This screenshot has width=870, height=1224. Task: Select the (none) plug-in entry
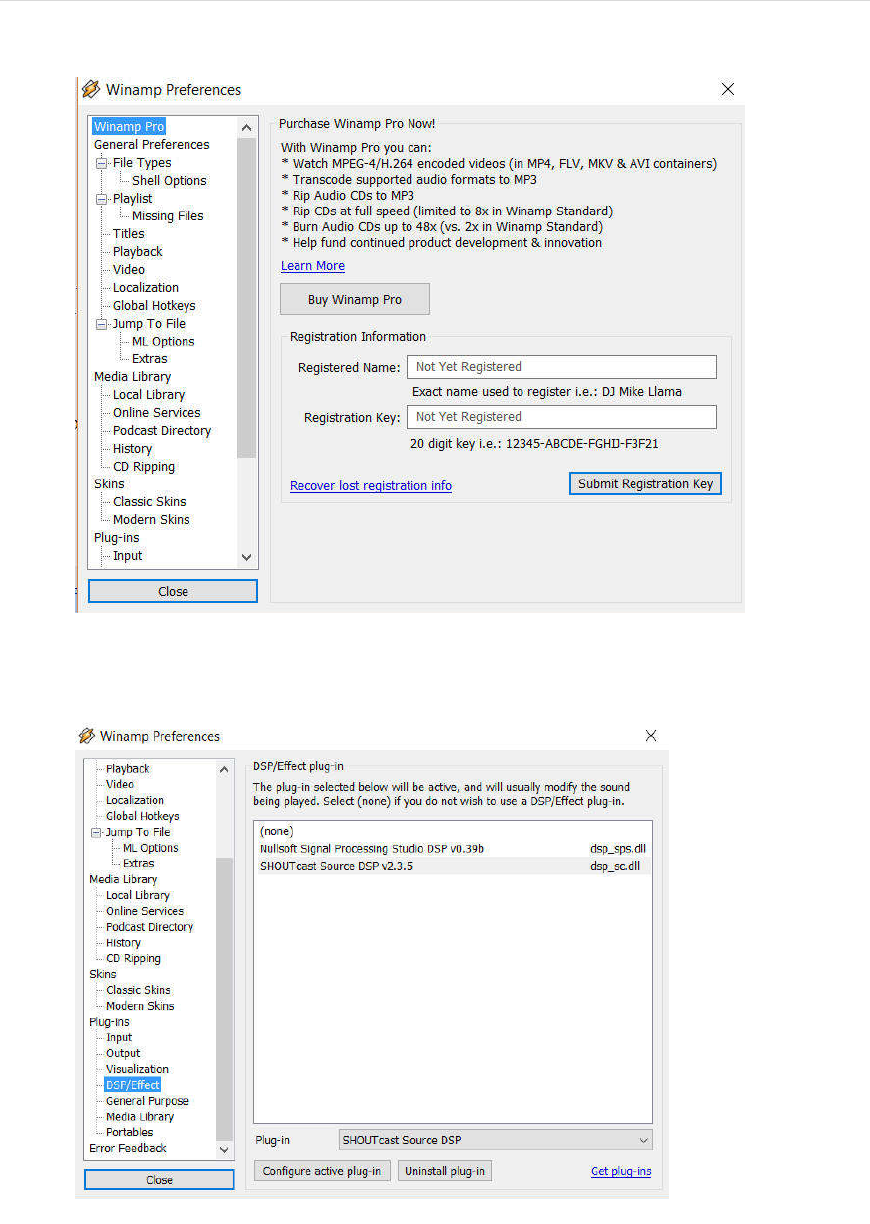(x=452, y=832)
